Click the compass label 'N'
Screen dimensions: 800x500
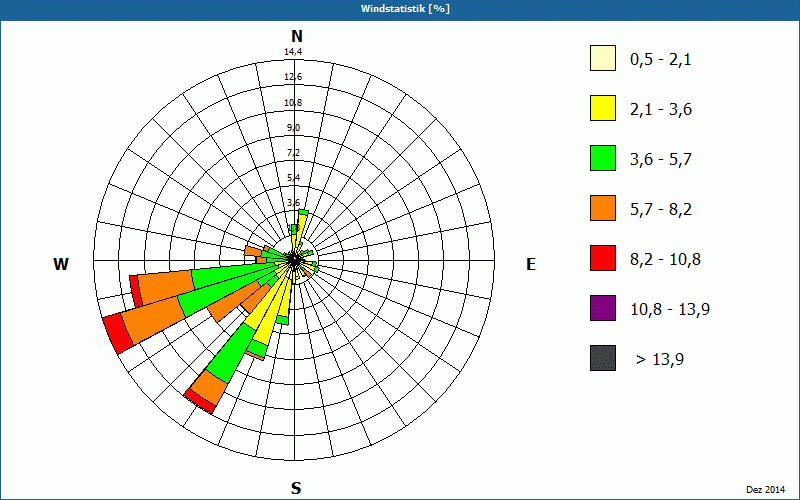click(x=296, y=36)
